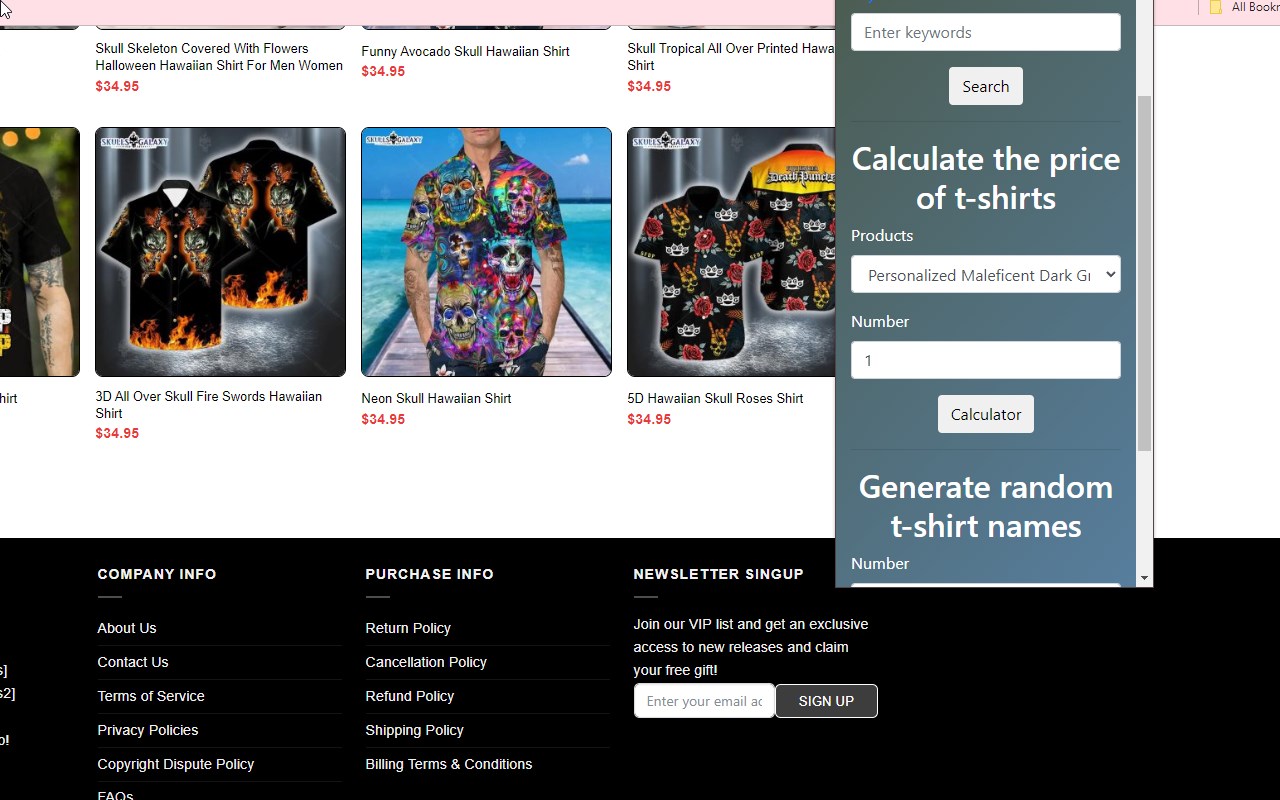Click the scrollbar down arrow in popup

(x=1144, y=578)
